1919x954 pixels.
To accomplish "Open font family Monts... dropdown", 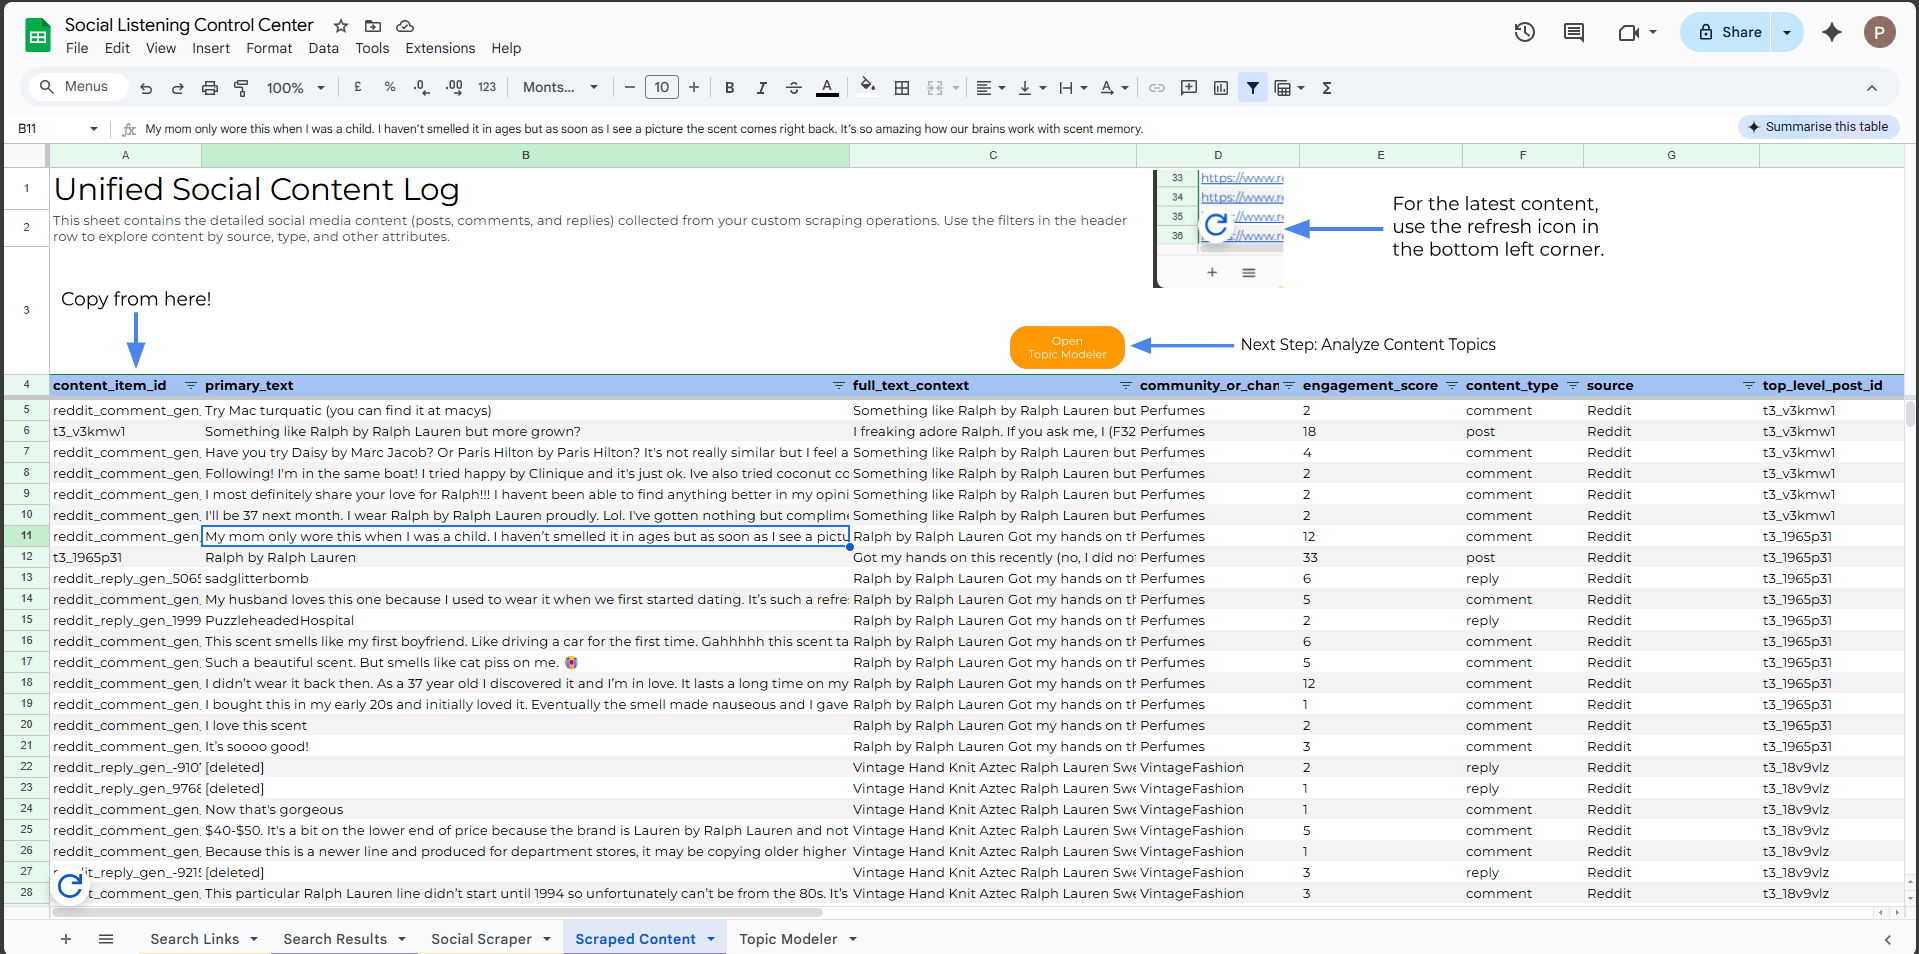I will pos(560,88).
